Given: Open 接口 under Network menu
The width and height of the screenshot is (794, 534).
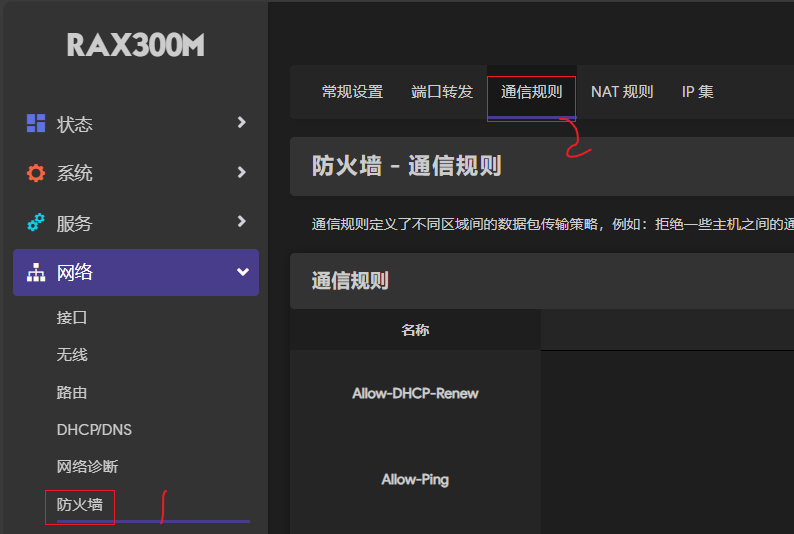Looking at the screenshot, I should point(72,318).
